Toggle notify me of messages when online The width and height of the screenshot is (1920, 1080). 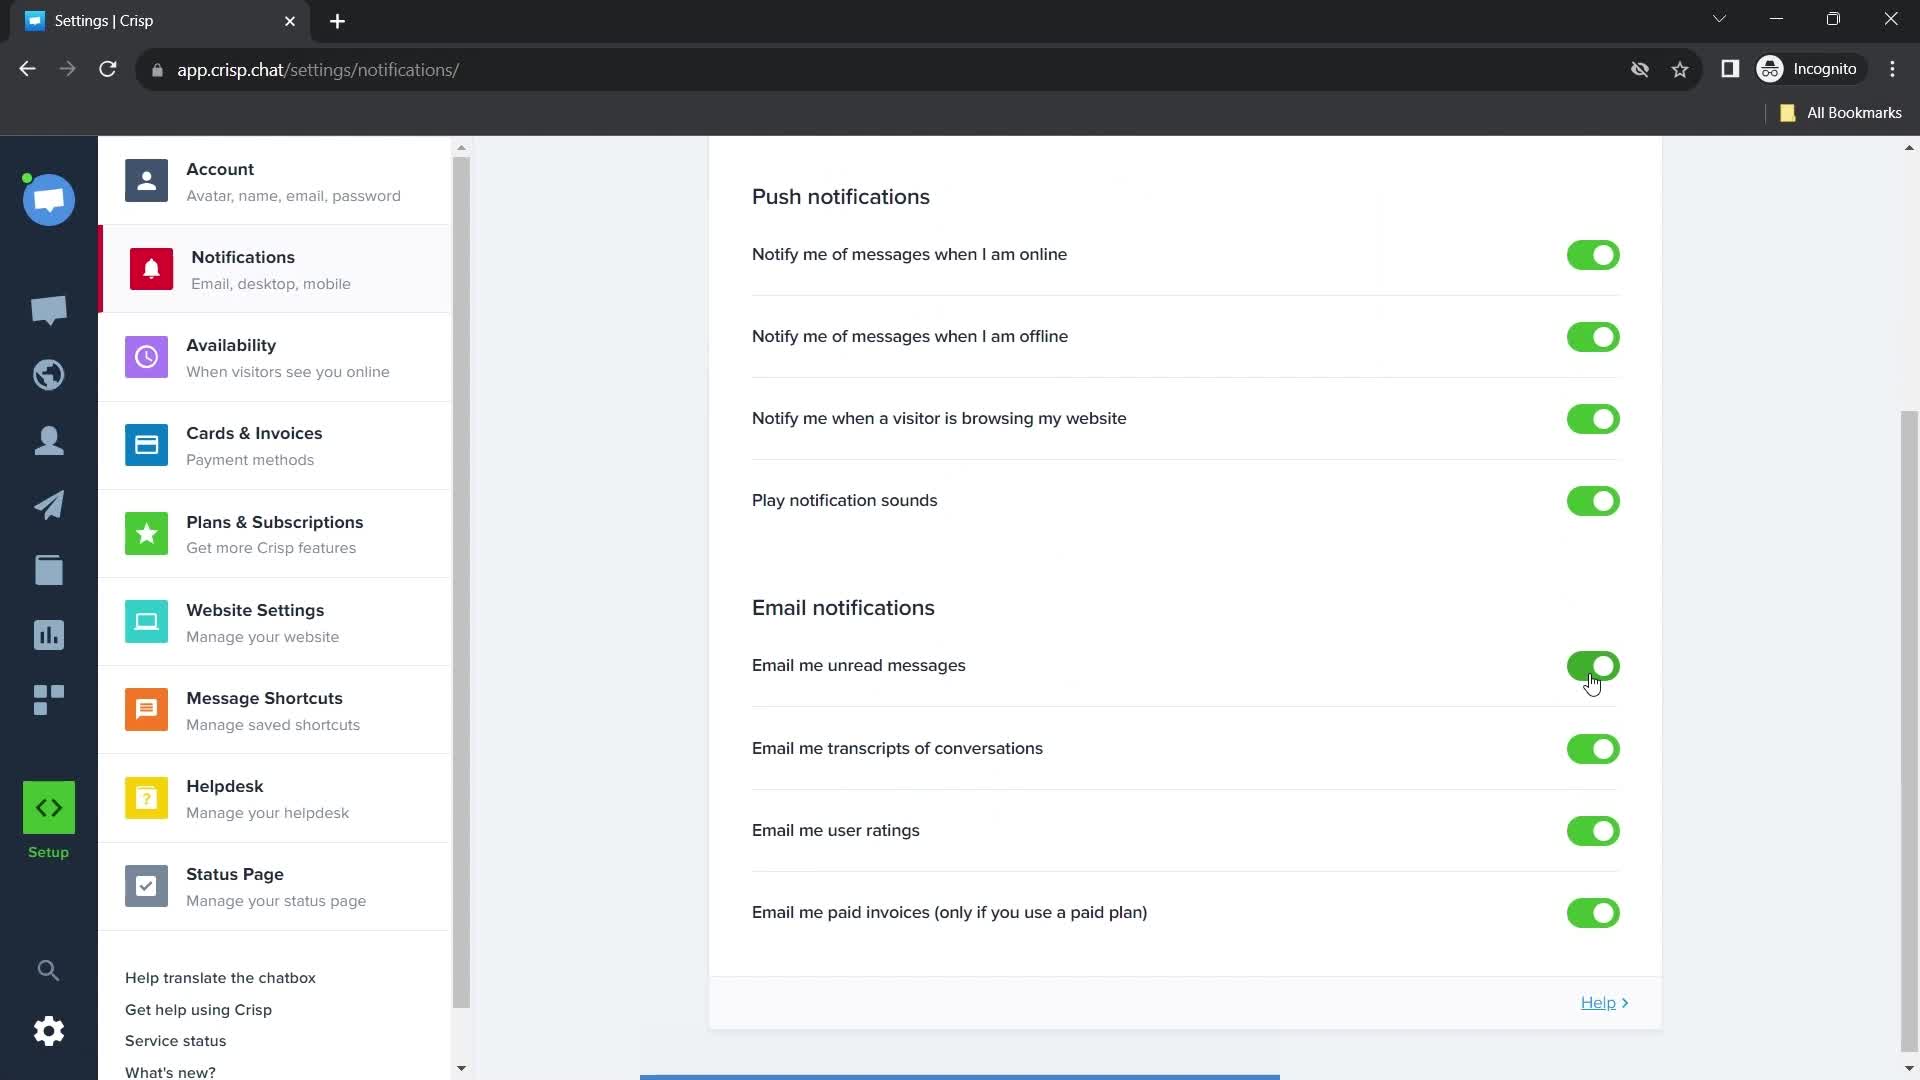(x=1594, y=253)
